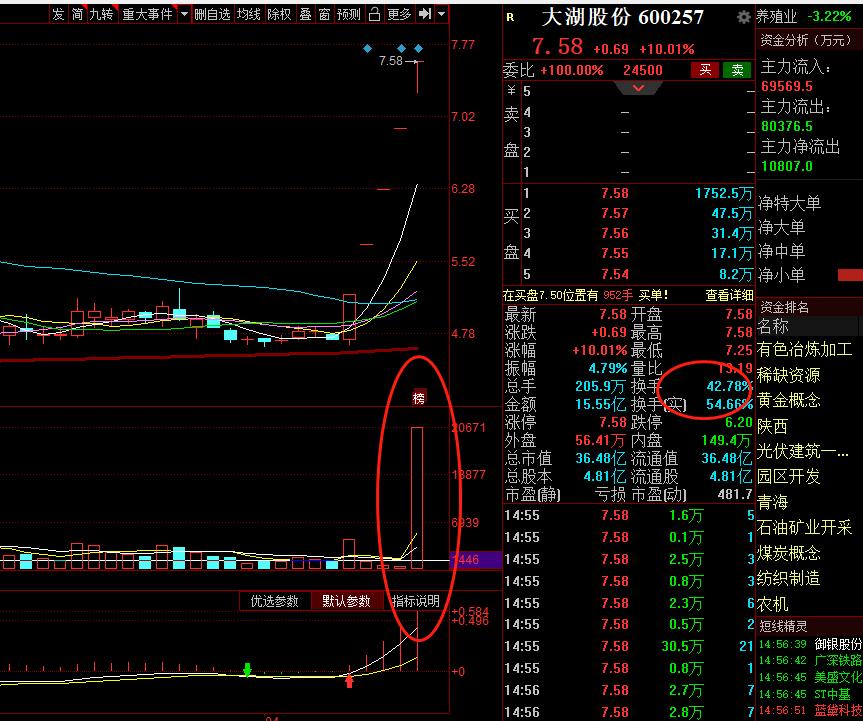Click the rightmost blue diamond event marker

[418, 48]
